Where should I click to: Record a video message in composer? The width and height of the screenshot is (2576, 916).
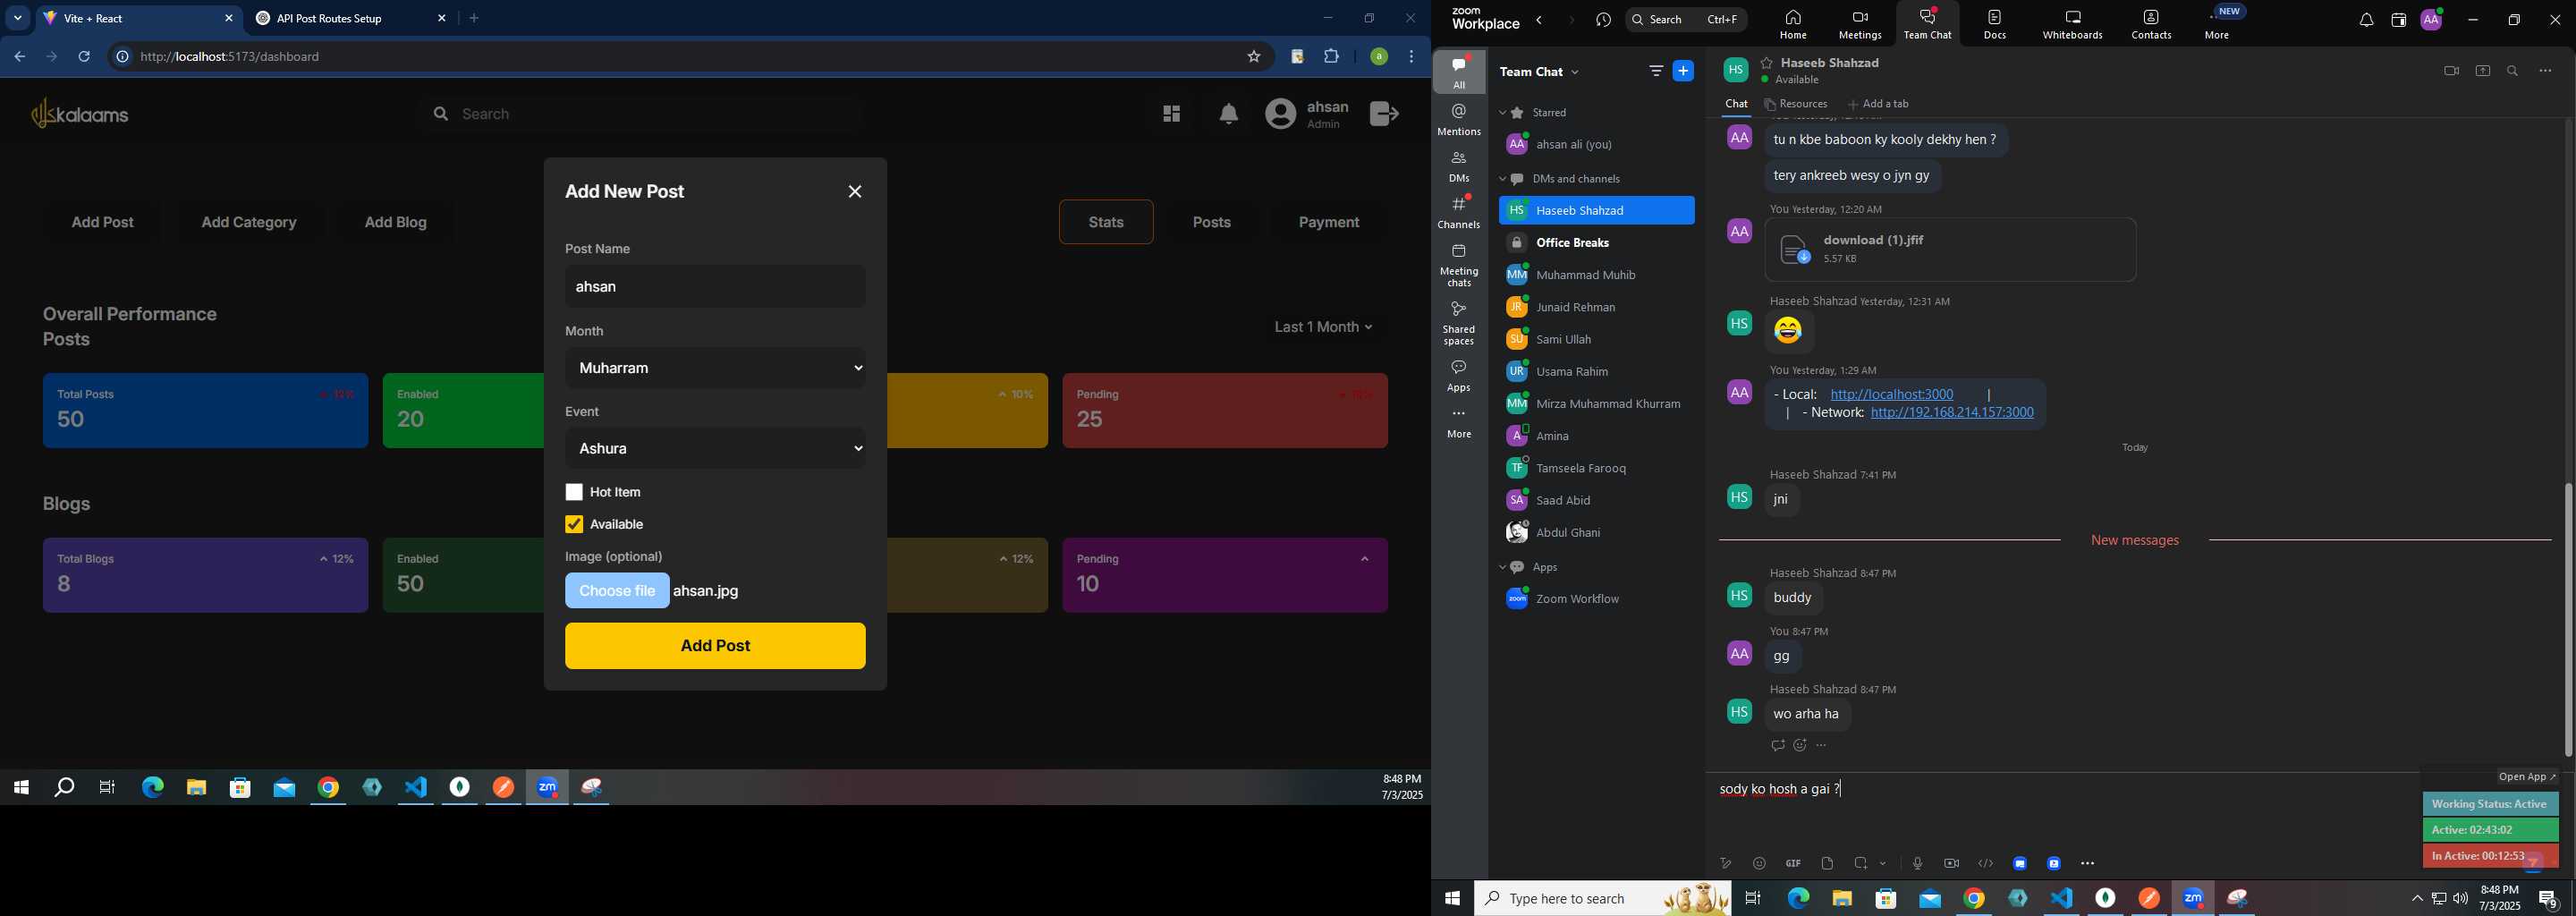click(1951, 863)
